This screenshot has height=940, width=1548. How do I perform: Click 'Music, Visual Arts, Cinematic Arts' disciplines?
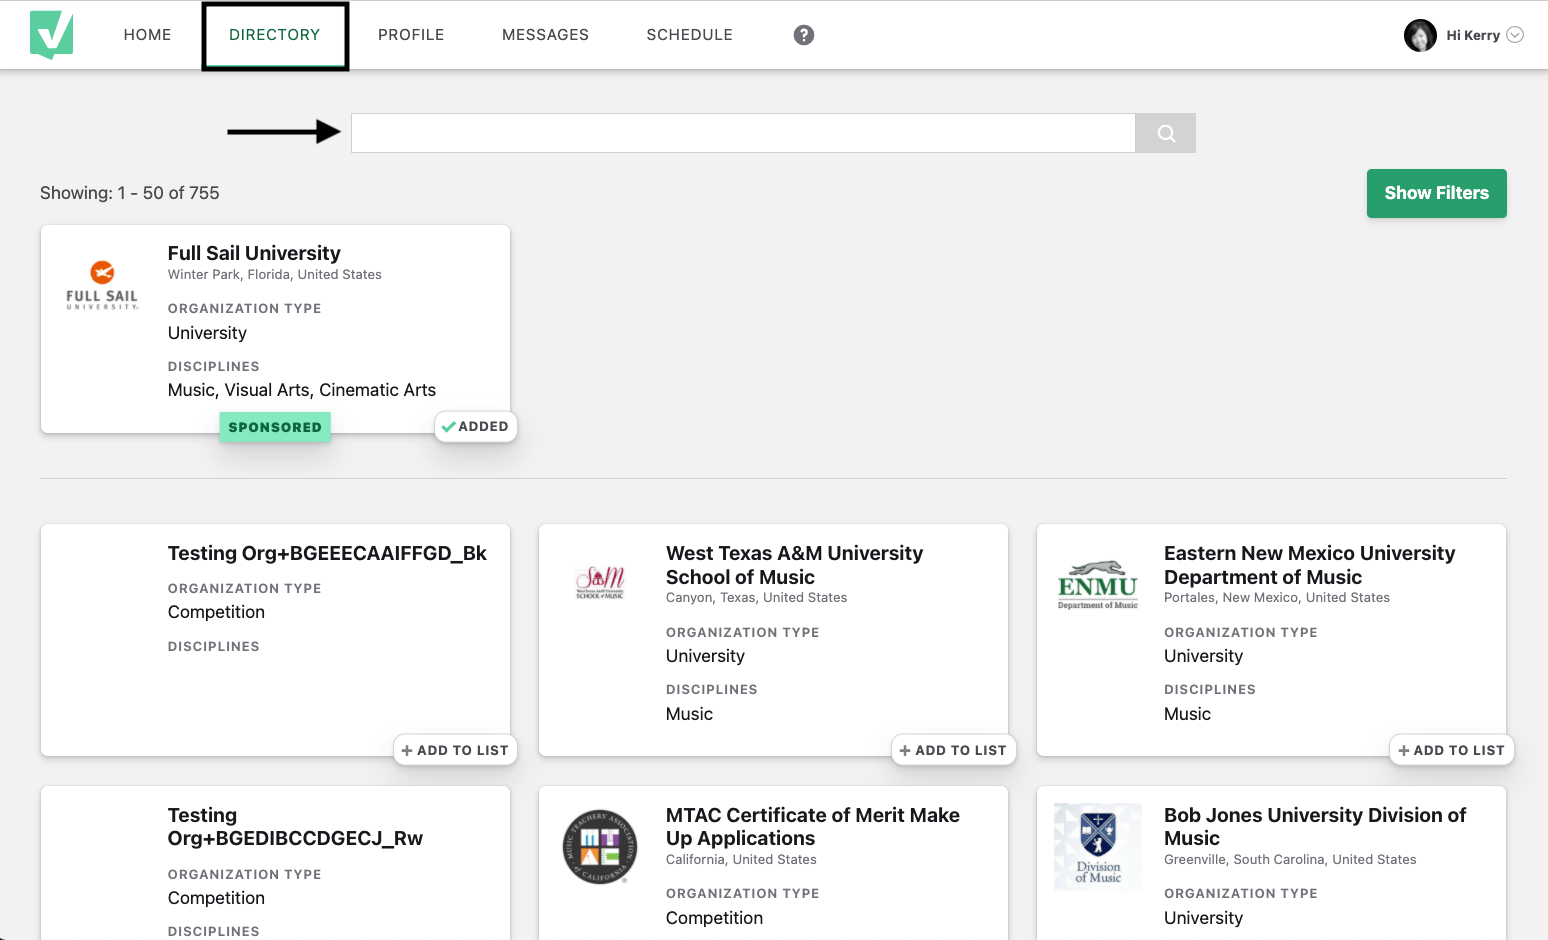pyautogui.click(x=302, y=390)
